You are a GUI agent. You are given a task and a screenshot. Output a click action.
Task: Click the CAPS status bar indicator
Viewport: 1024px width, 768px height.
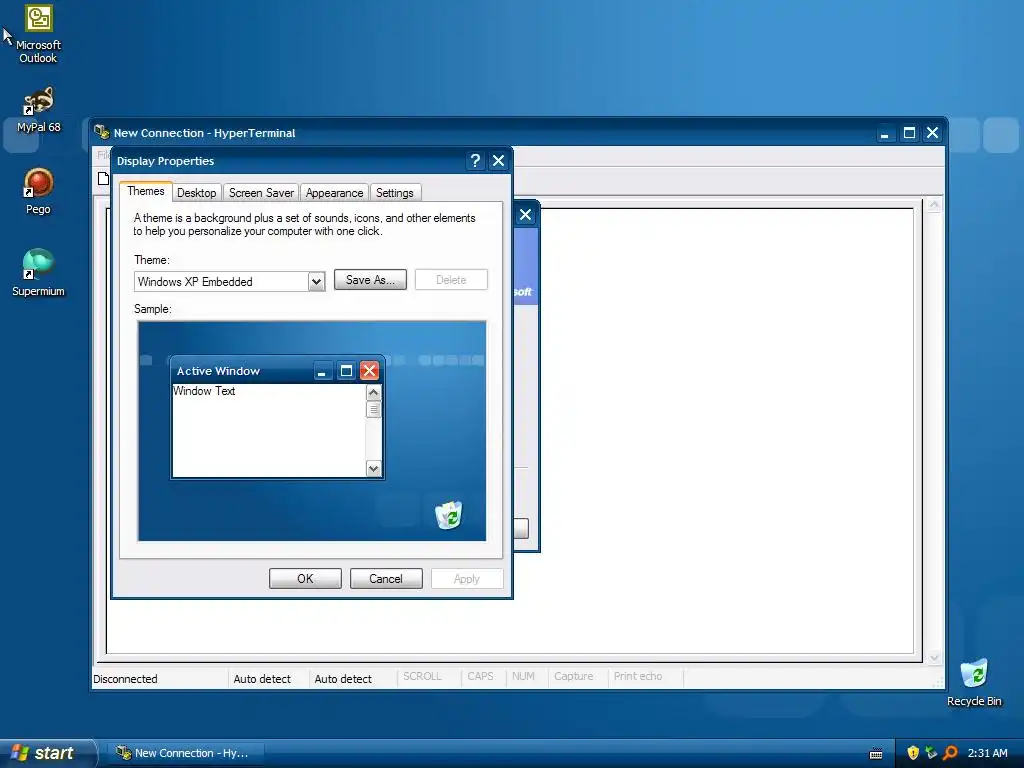[481, 677]
